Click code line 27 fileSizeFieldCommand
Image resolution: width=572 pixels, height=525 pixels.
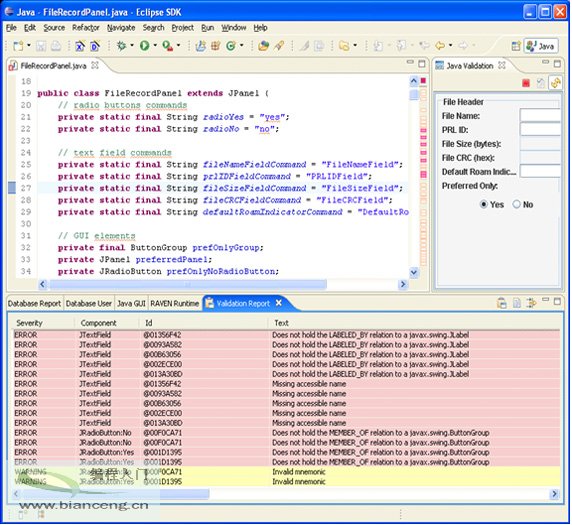pos(223,188)
